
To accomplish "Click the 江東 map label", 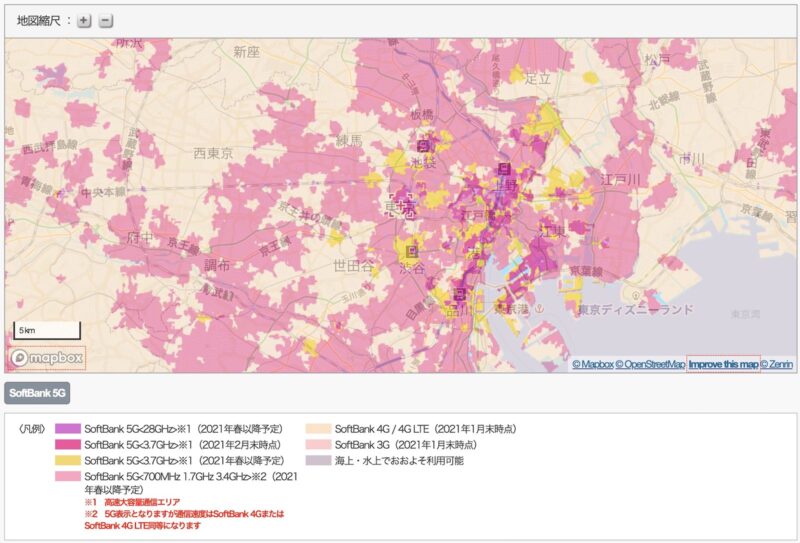I will 553,232.
